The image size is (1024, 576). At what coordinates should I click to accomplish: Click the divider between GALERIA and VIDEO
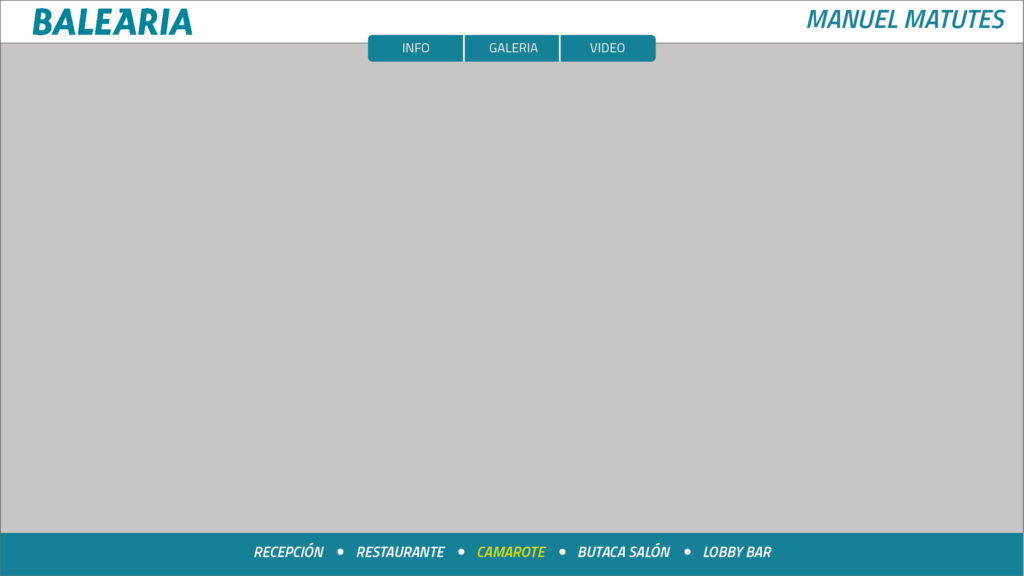pyautogui.click(x=560, y=48)
